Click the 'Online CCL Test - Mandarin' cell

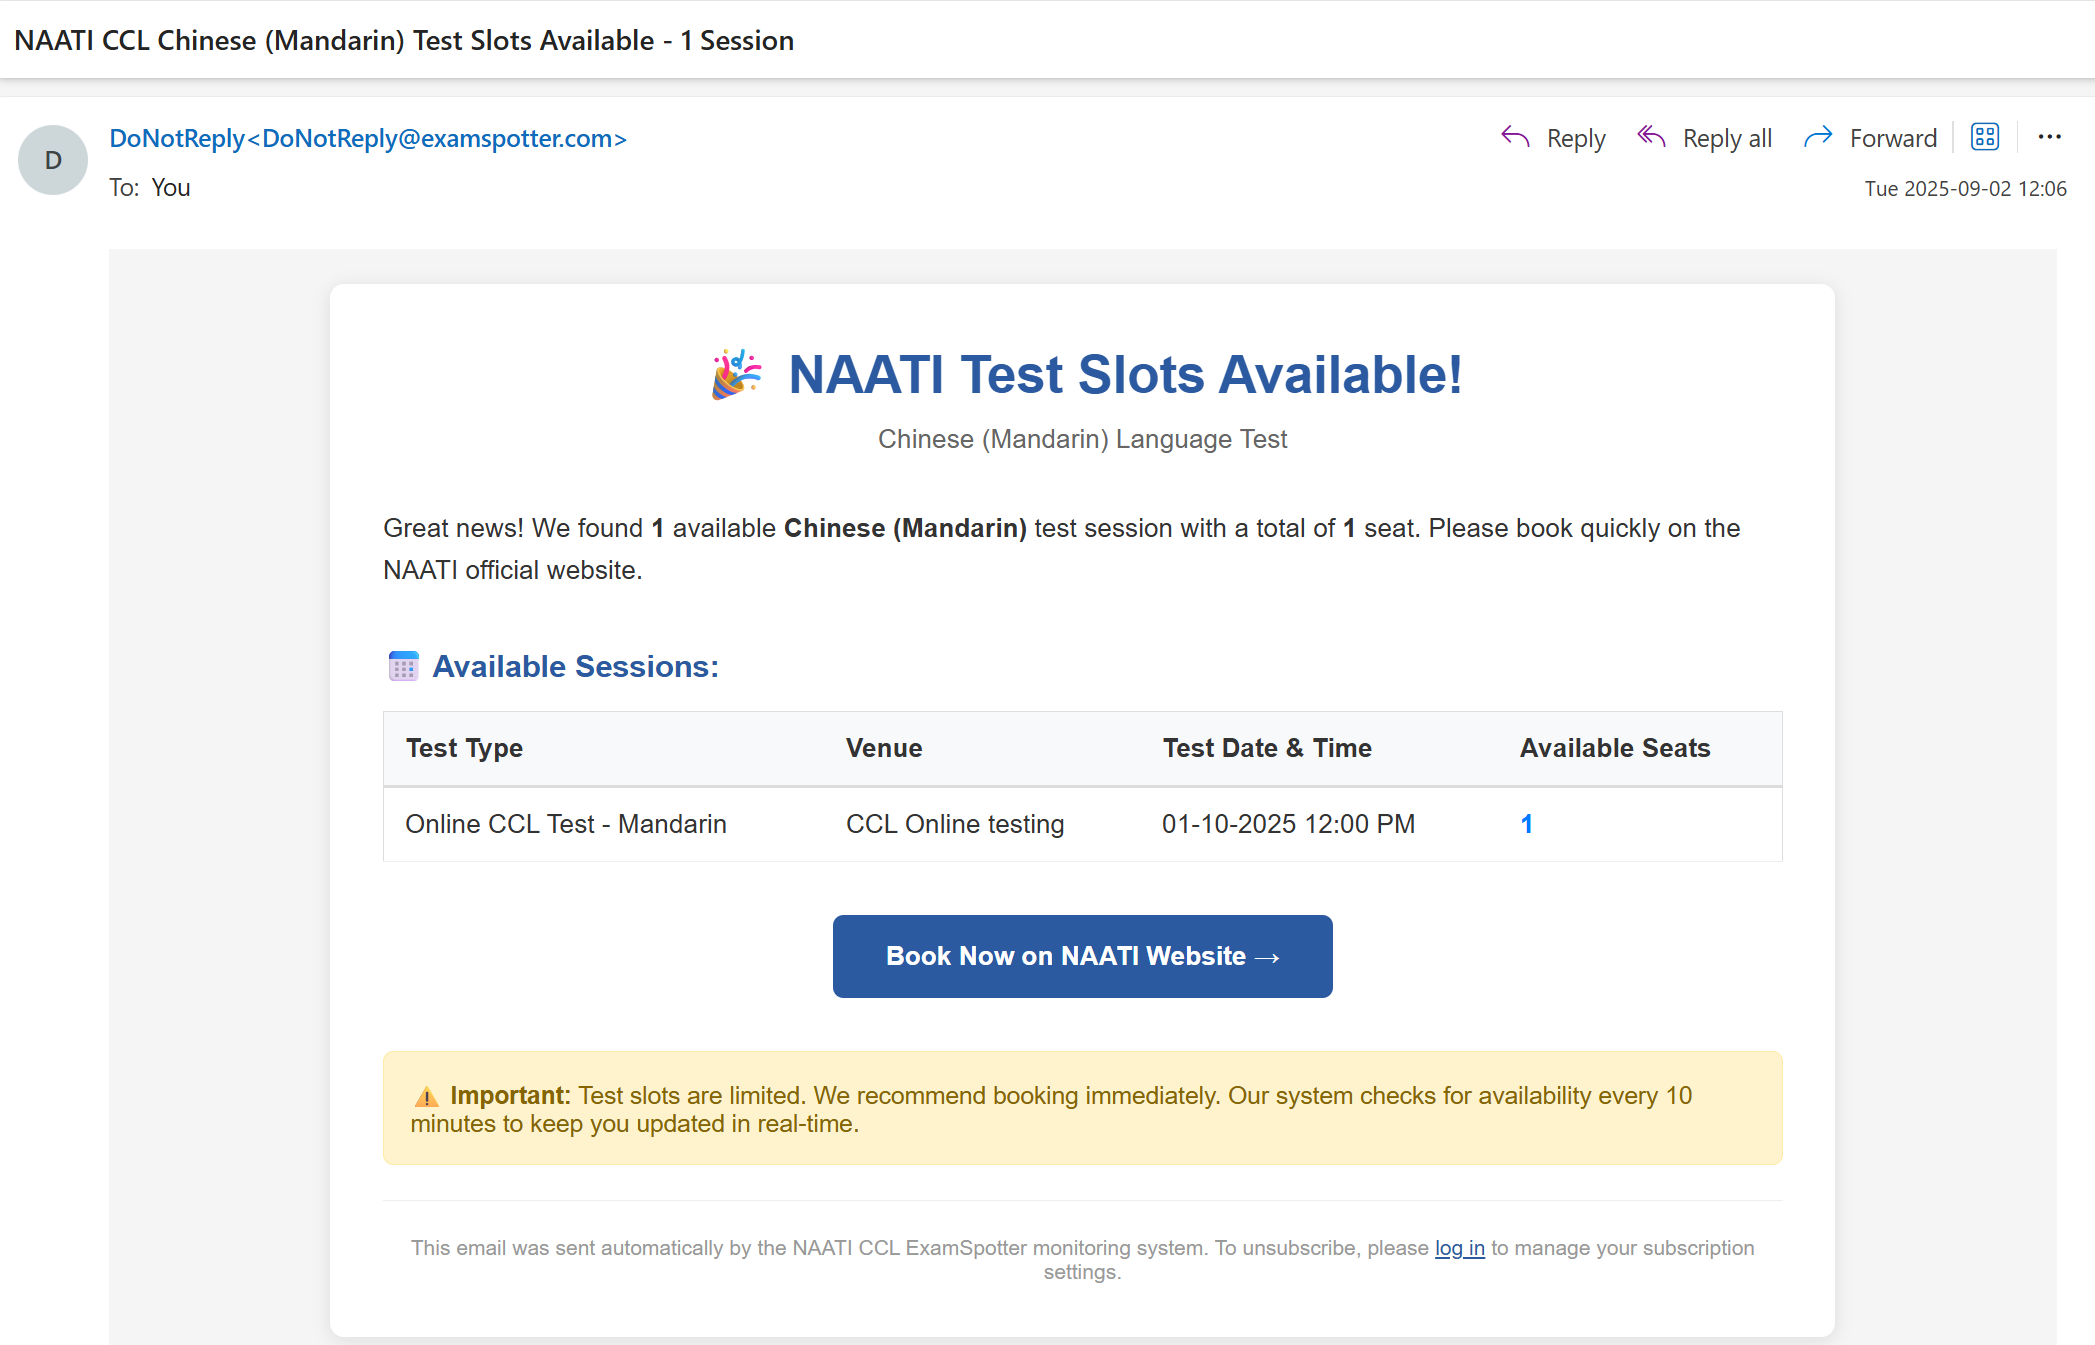(x=566, y=824)
